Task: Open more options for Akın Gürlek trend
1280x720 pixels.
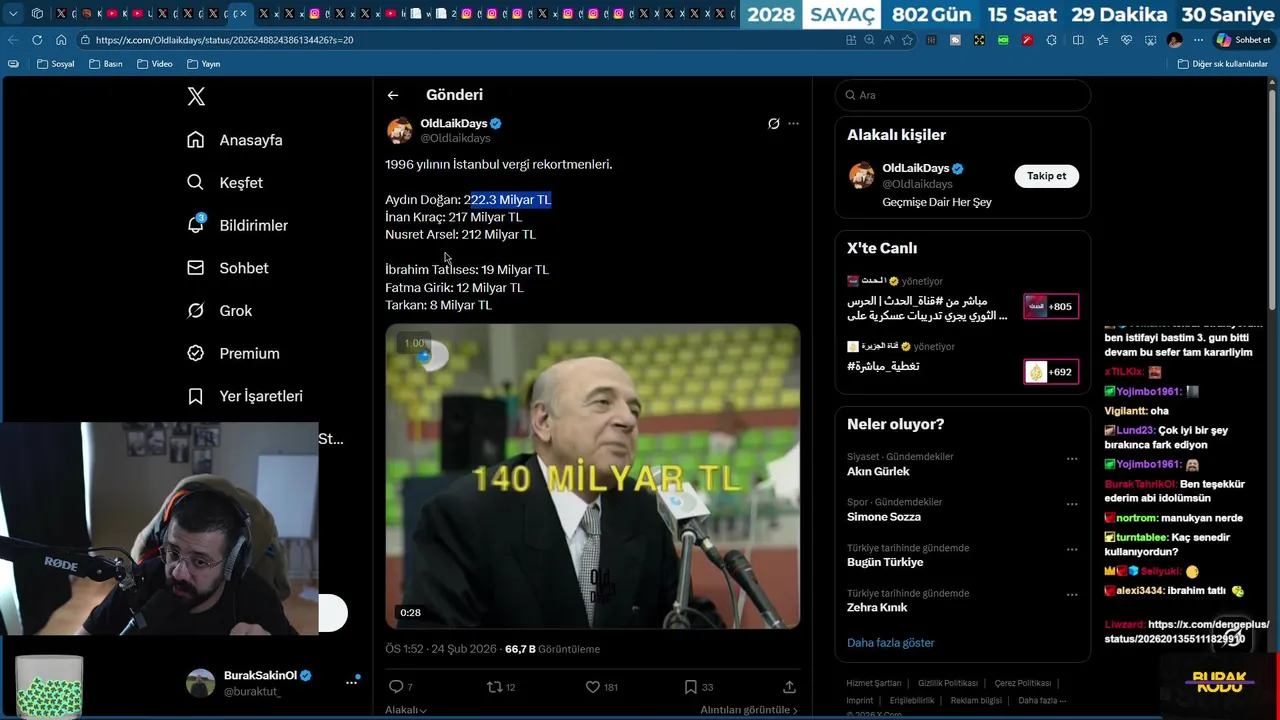Action: 1072,459
